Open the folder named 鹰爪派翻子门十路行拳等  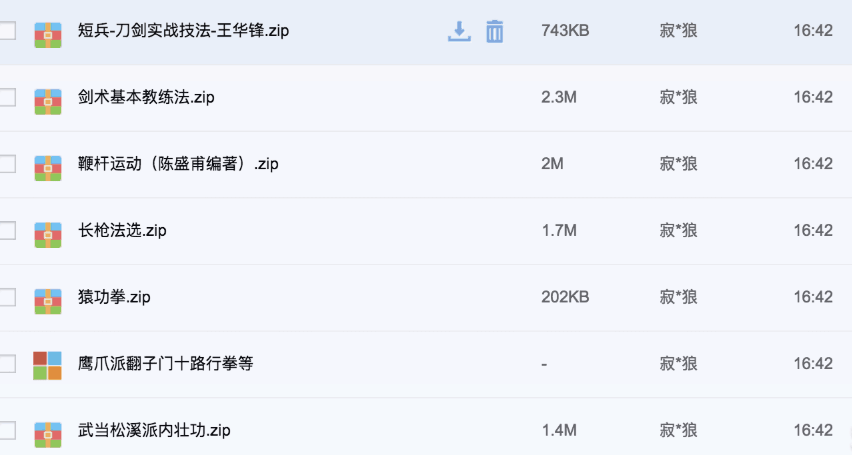166,364
